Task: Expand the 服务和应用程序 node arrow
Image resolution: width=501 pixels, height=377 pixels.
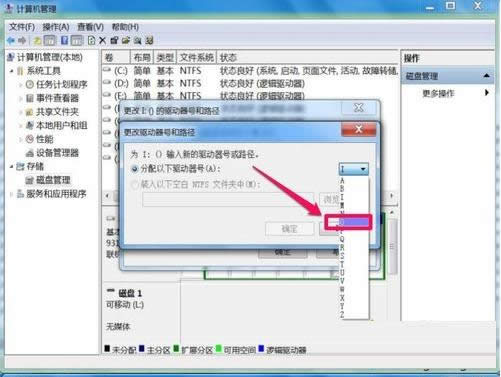Action: click(12, 194)
